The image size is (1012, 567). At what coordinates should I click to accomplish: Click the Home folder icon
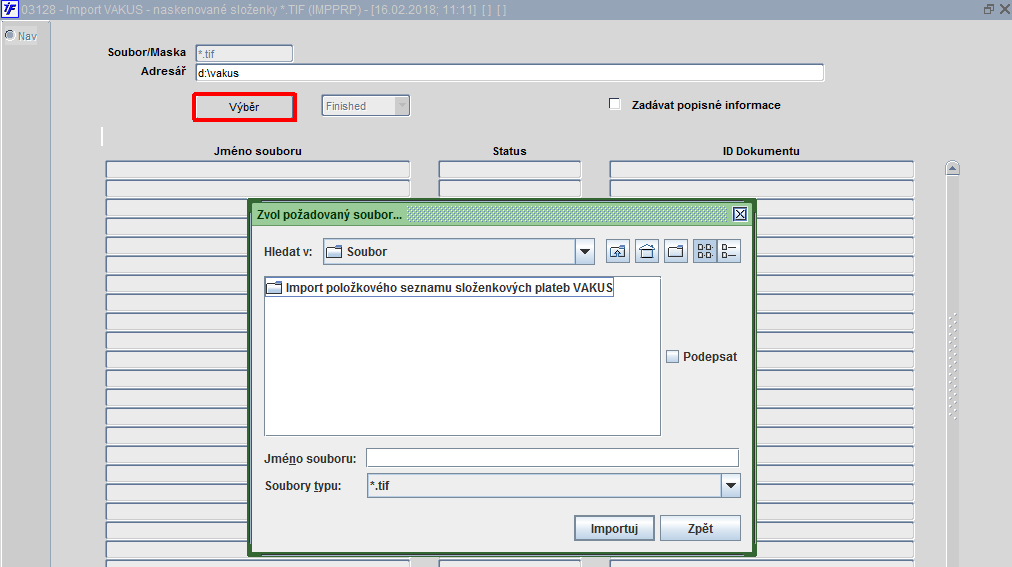click(x=647, y=252)
